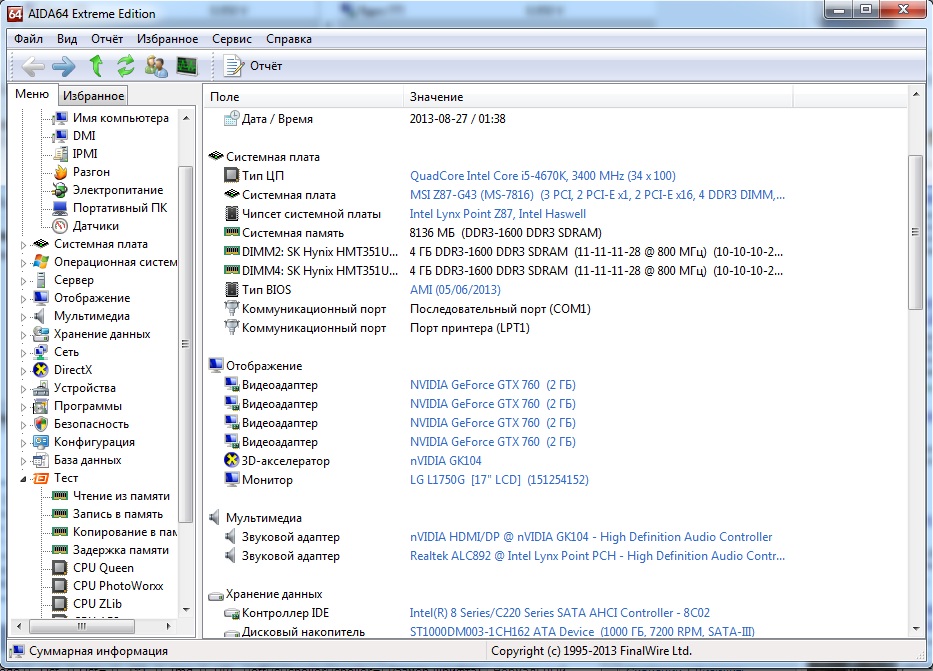Viewport: 933px width, 671px height.
Task: Open QuadCore Intel Core i5-4670K link
Action: (x=543, y=176)
